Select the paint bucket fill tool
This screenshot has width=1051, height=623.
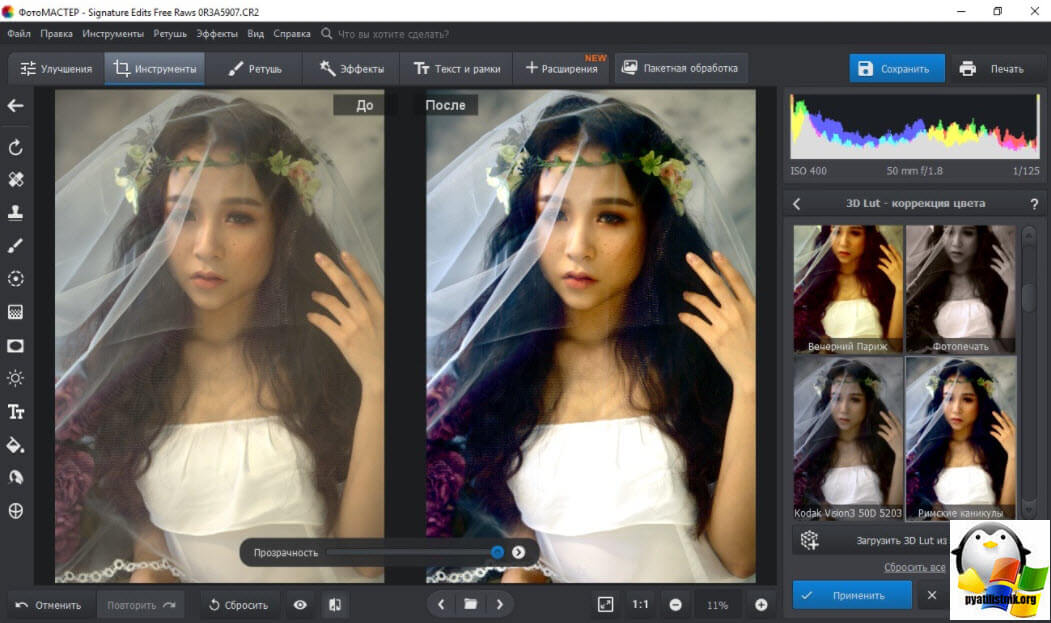[15, 445]
